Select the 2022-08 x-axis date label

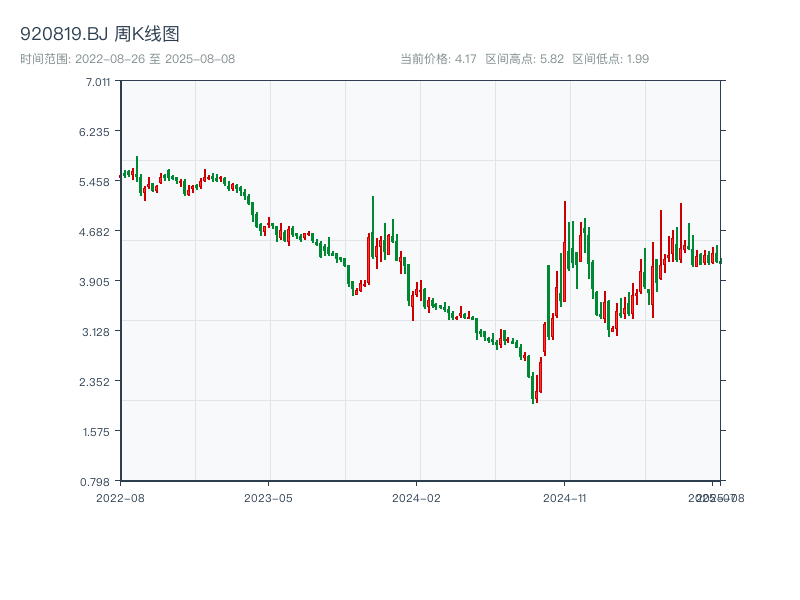(x=120, y=497)
